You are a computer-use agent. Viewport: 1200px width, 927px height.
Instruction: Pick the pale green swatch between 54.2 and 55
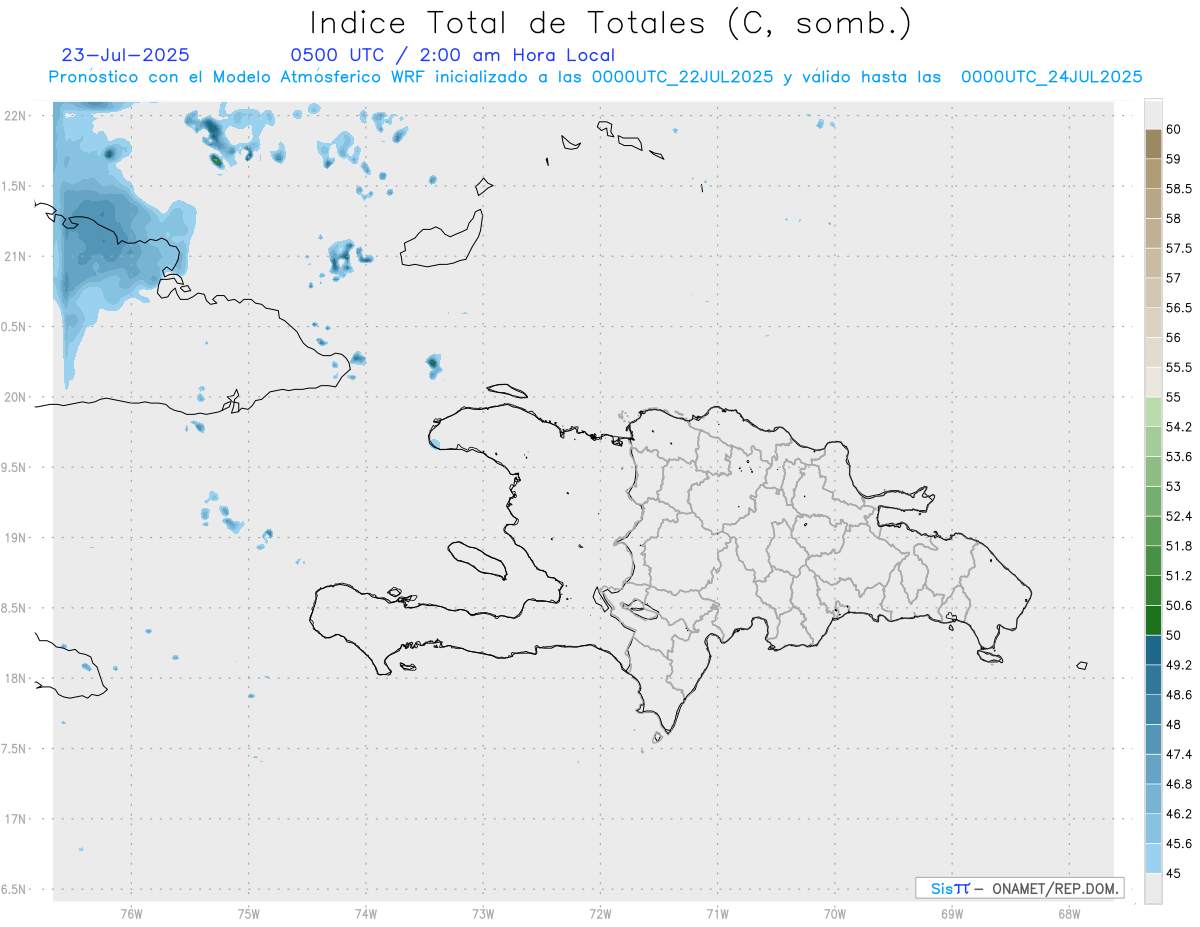[x=1153, y=412]
